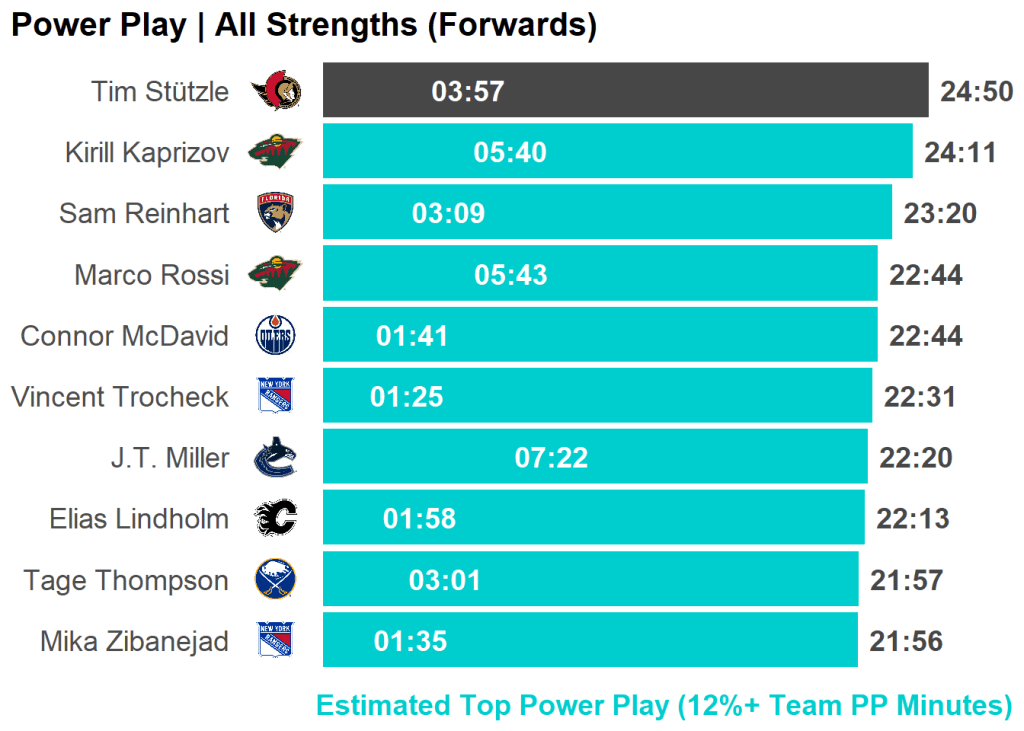Click the 07:22 power play time label
1024x731 pixels.
pyautogui.click(x=551, y=458)
